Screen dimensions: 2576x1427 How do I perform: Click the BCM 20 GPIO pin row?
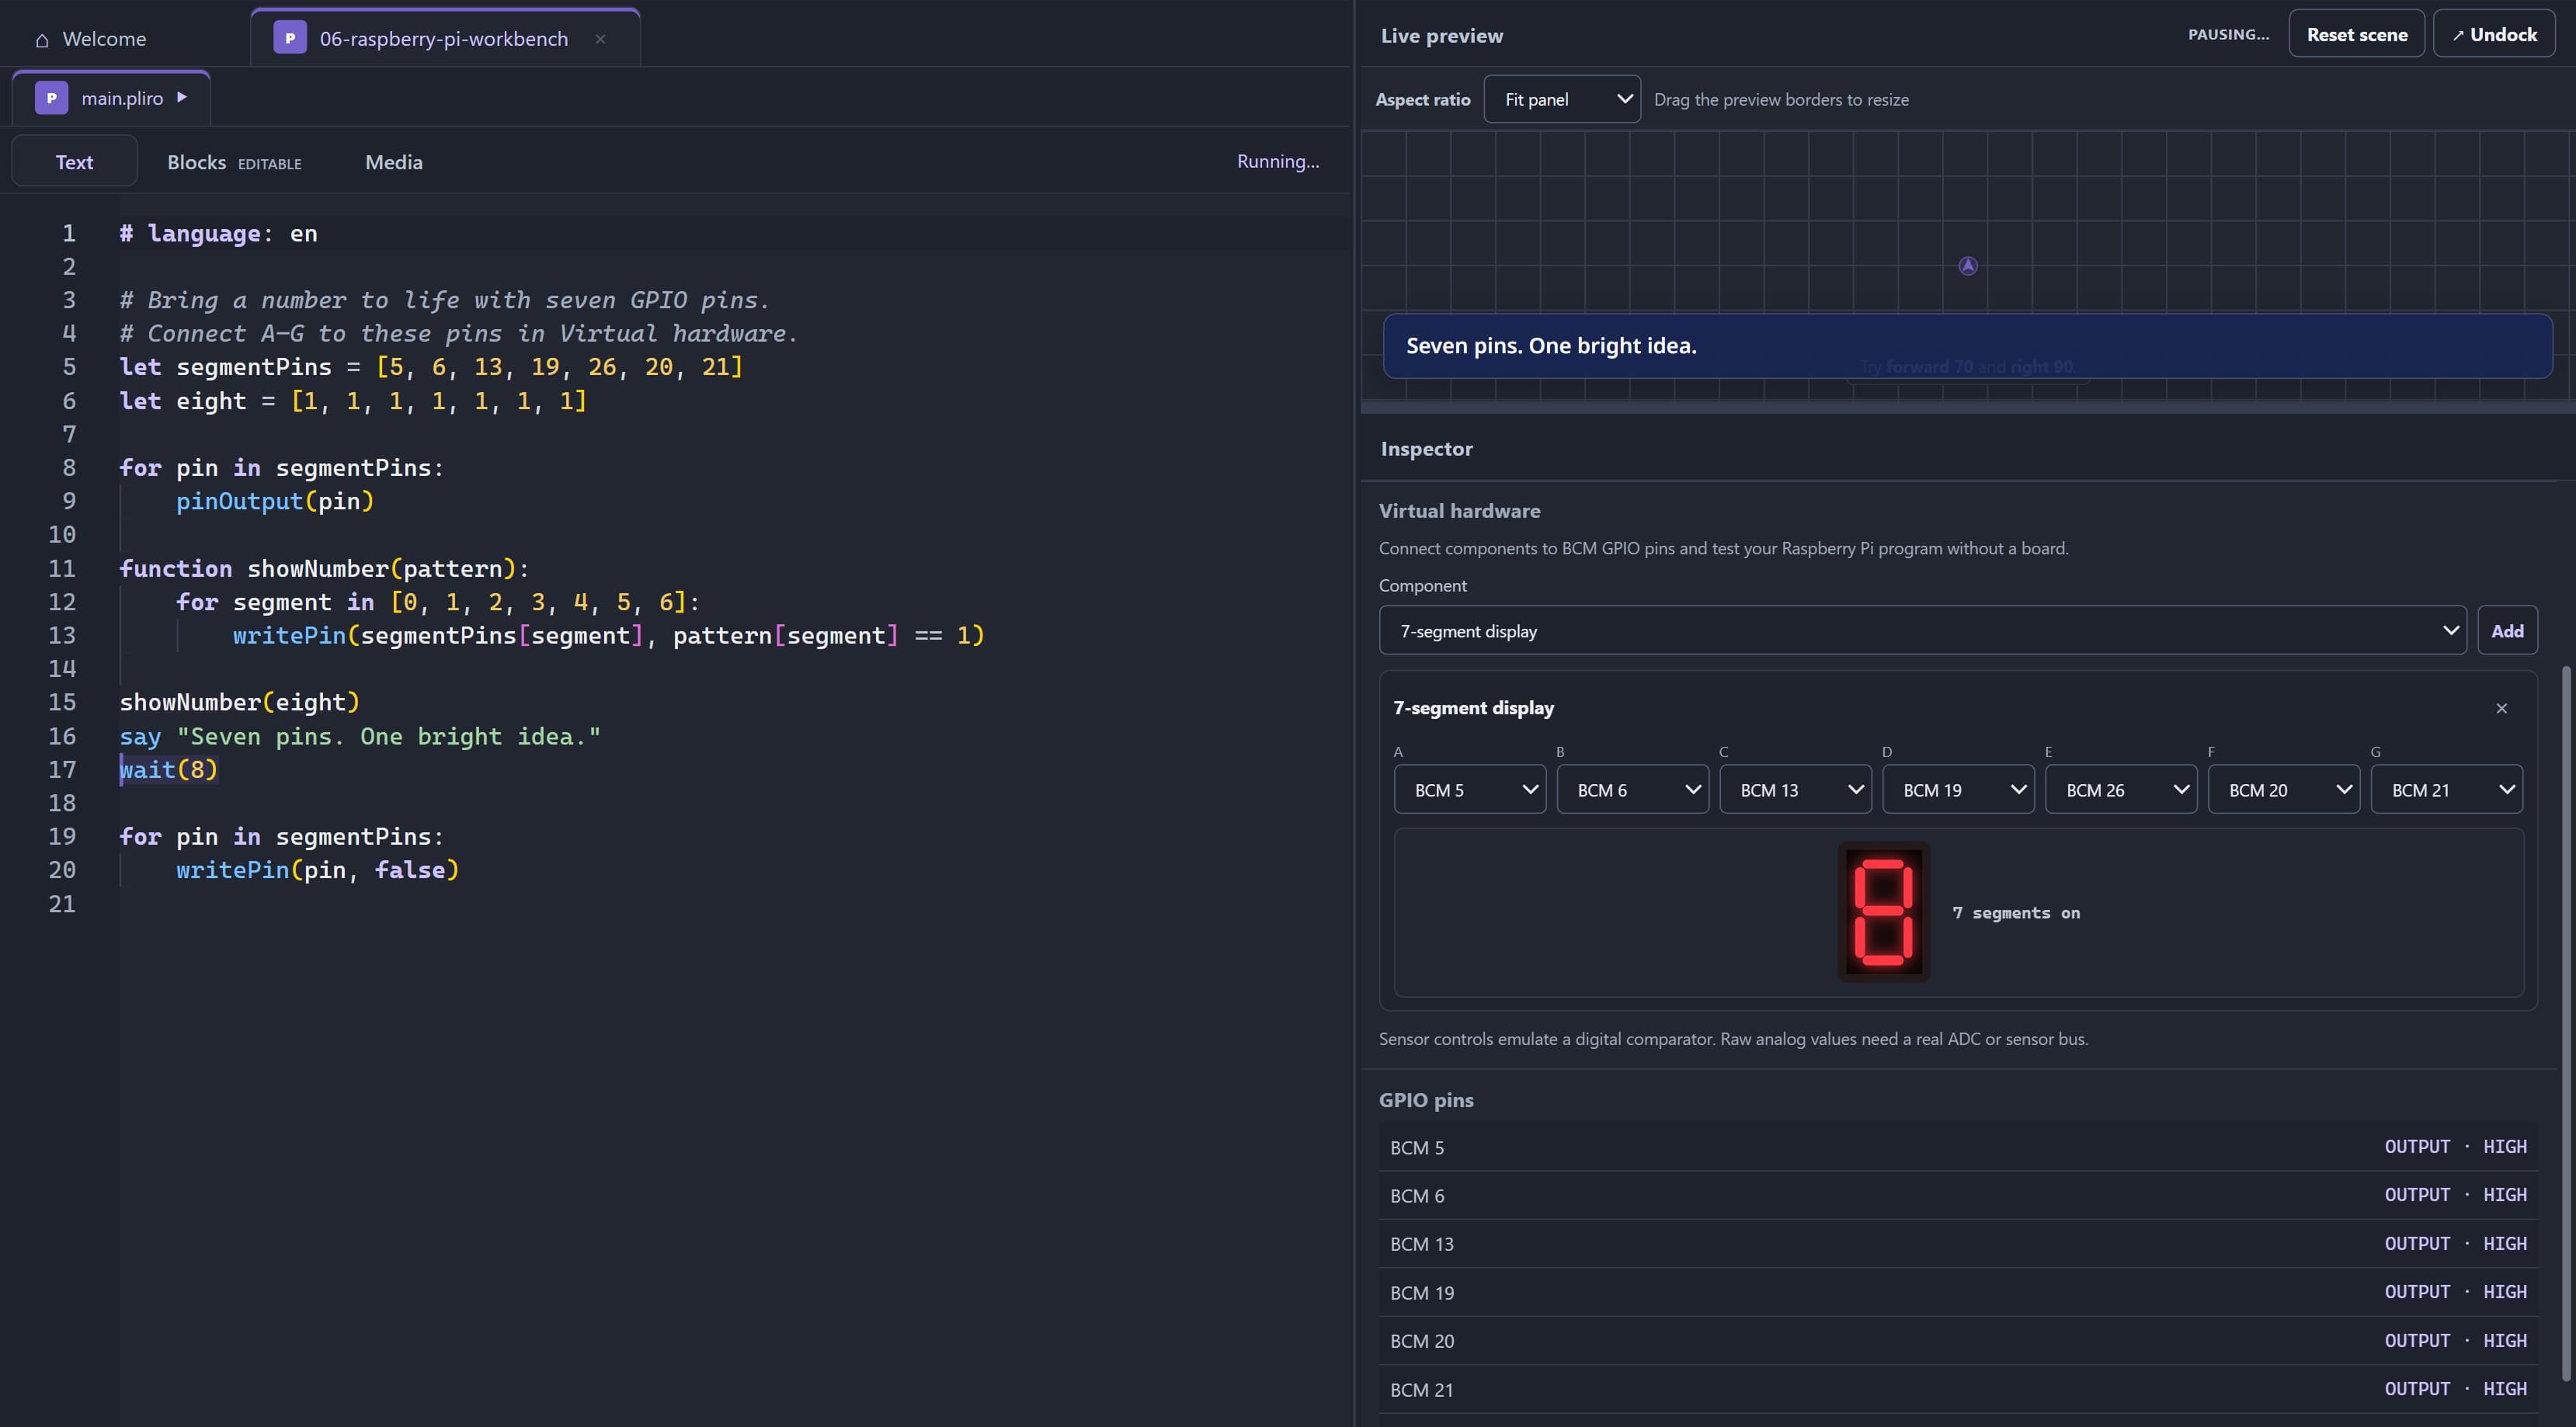[x=1957, y=1341]
